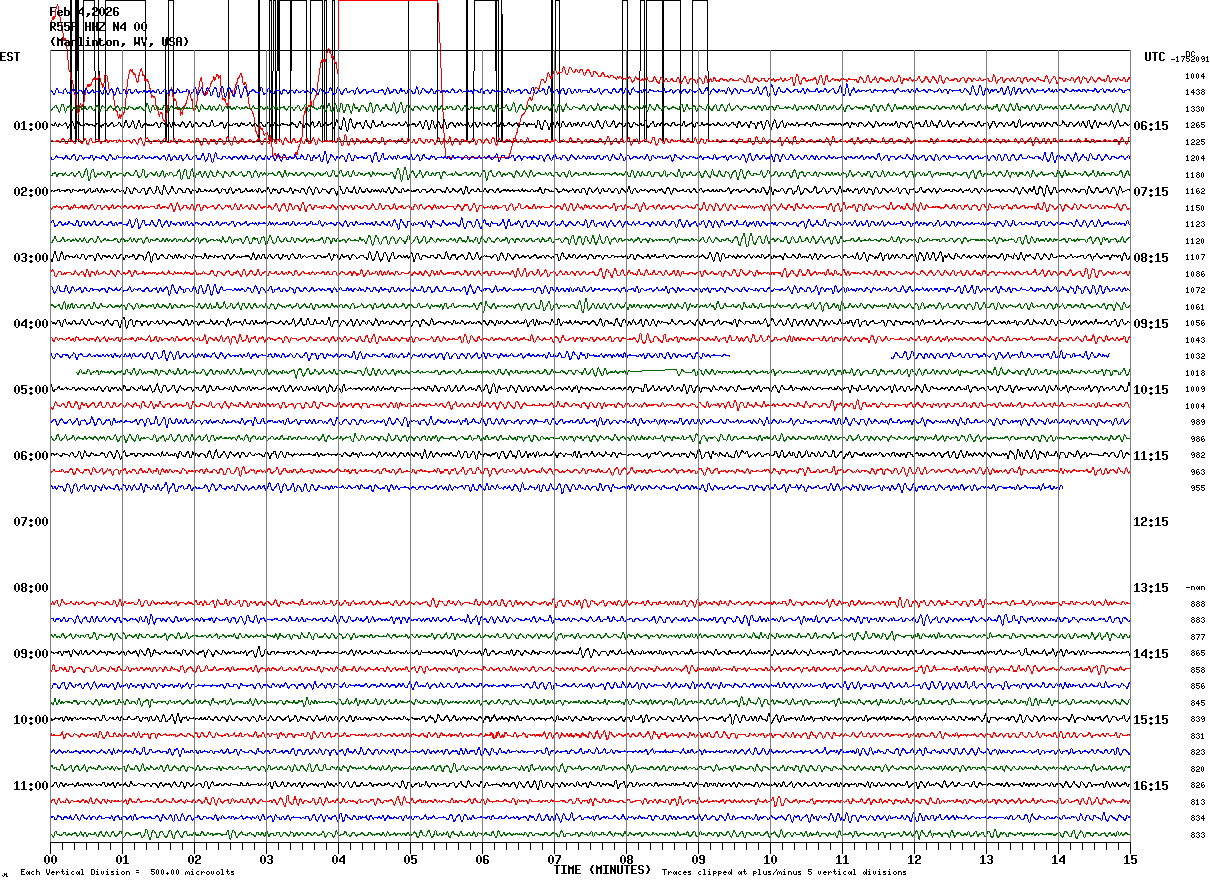
Task: Click the TIME (MINUTES) axis title
Action: click(x=602, y=870)
